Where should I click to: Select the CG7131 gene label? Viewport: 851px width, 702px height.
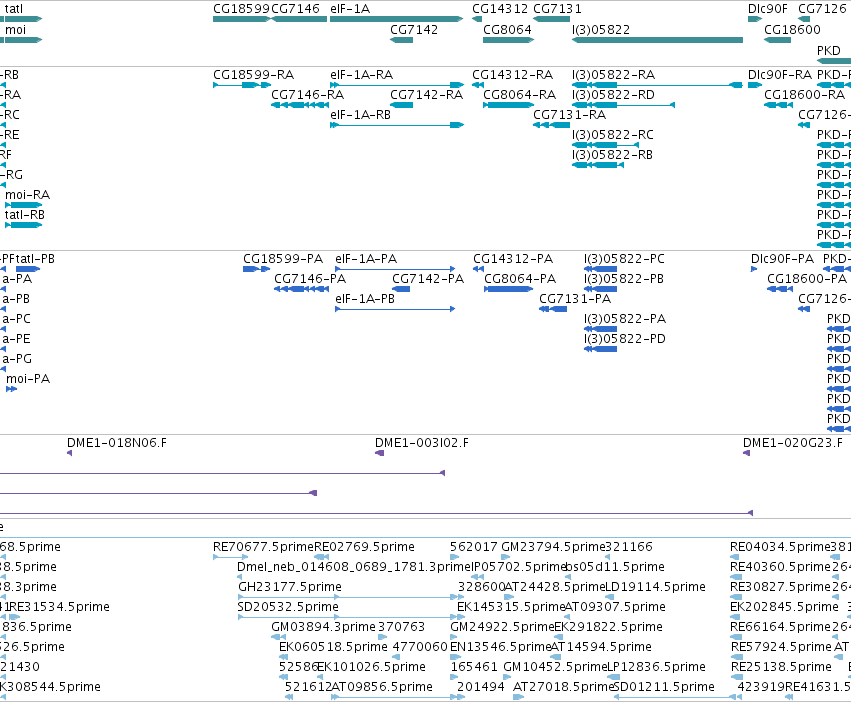coord(557,9)
